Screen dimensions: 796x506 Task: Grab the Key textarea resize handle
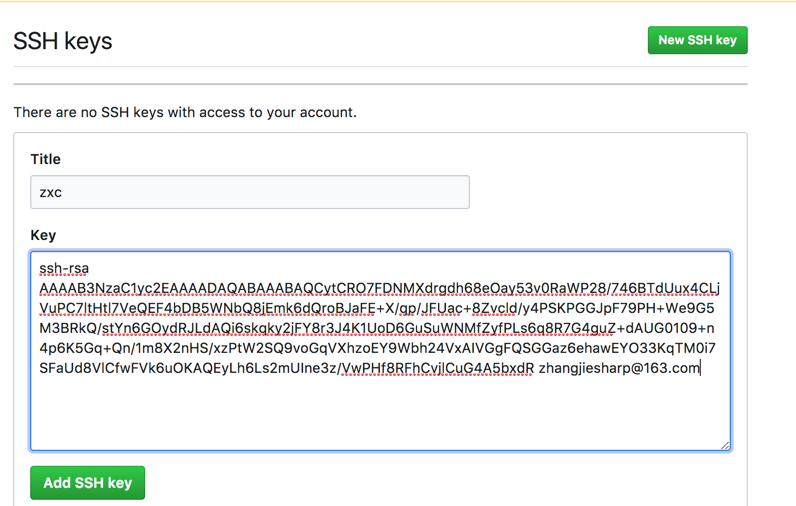(725, 444)
